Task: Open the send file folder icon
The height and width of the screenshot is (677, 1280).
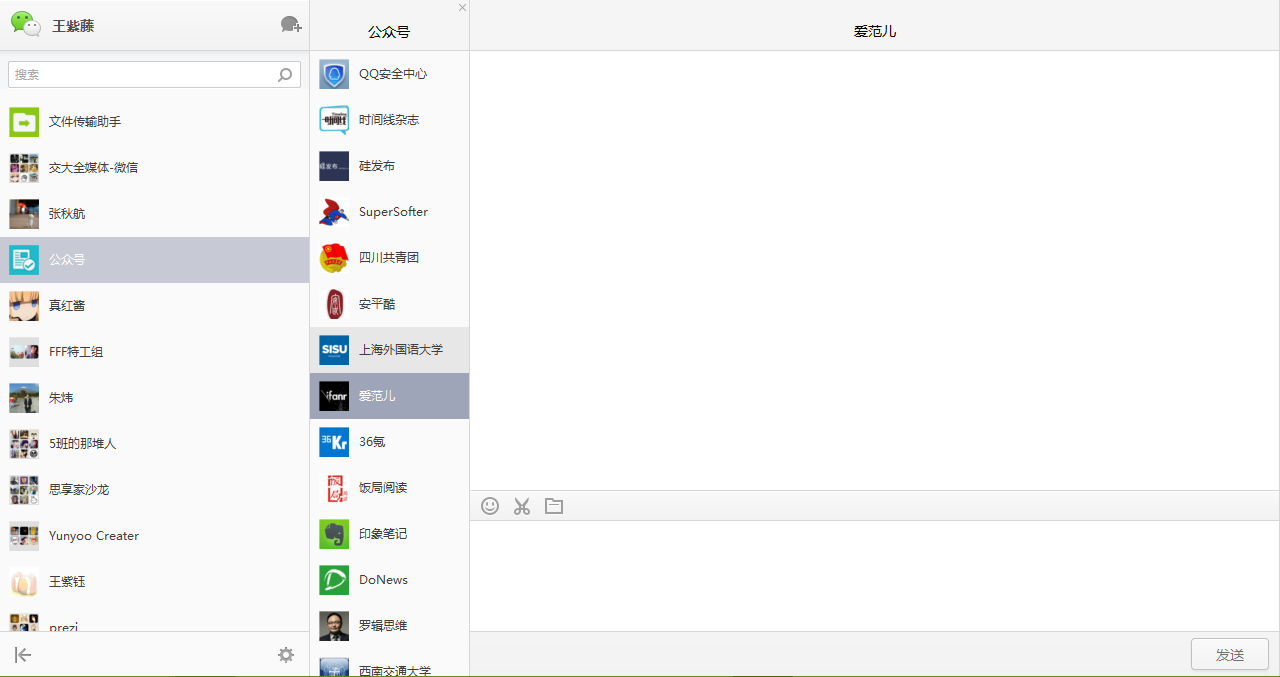Action: click(x=554, y=506)
